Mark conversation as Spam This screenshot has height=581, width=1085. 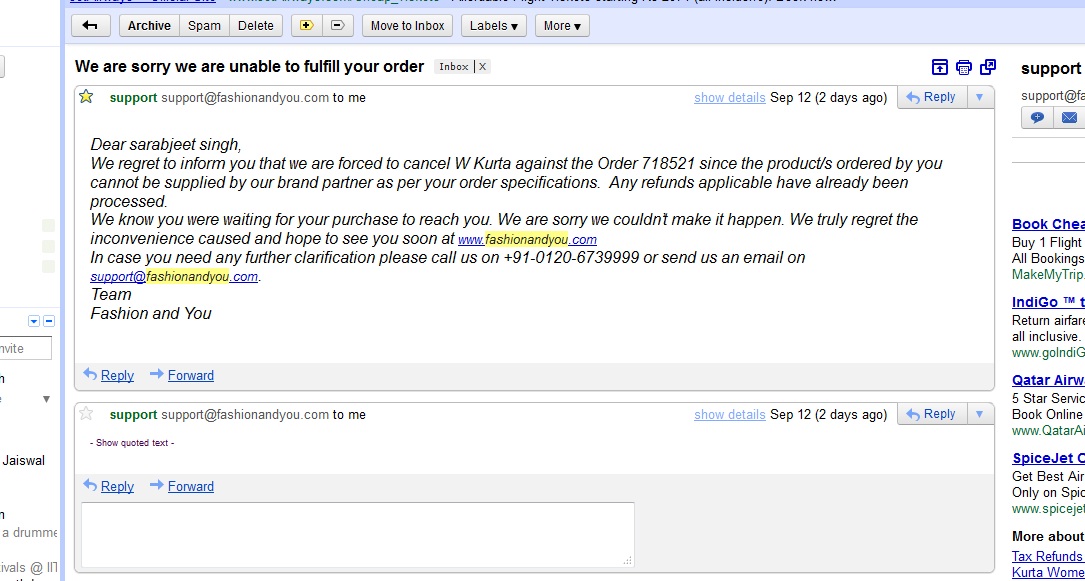pos(204,26)
